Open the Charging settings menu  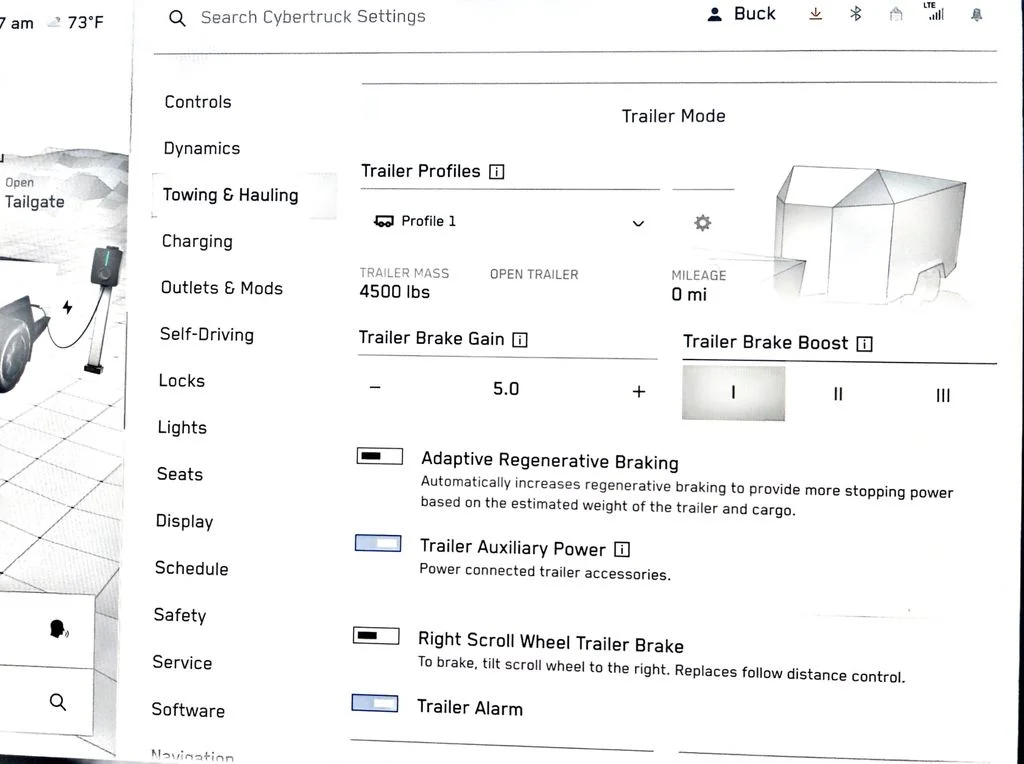point(197,241)
